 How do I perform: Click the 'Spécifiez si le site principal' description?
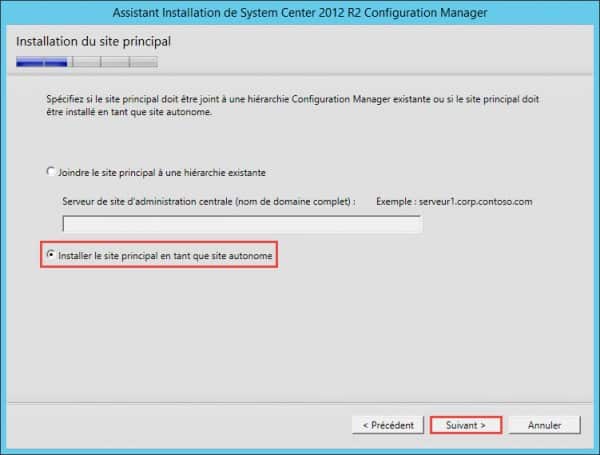[293, 106]
